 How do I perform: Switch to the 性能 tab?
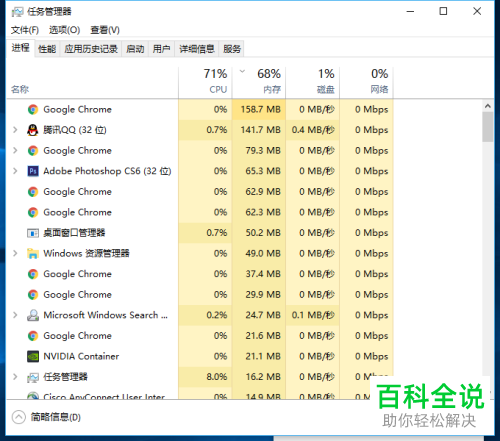47,49
